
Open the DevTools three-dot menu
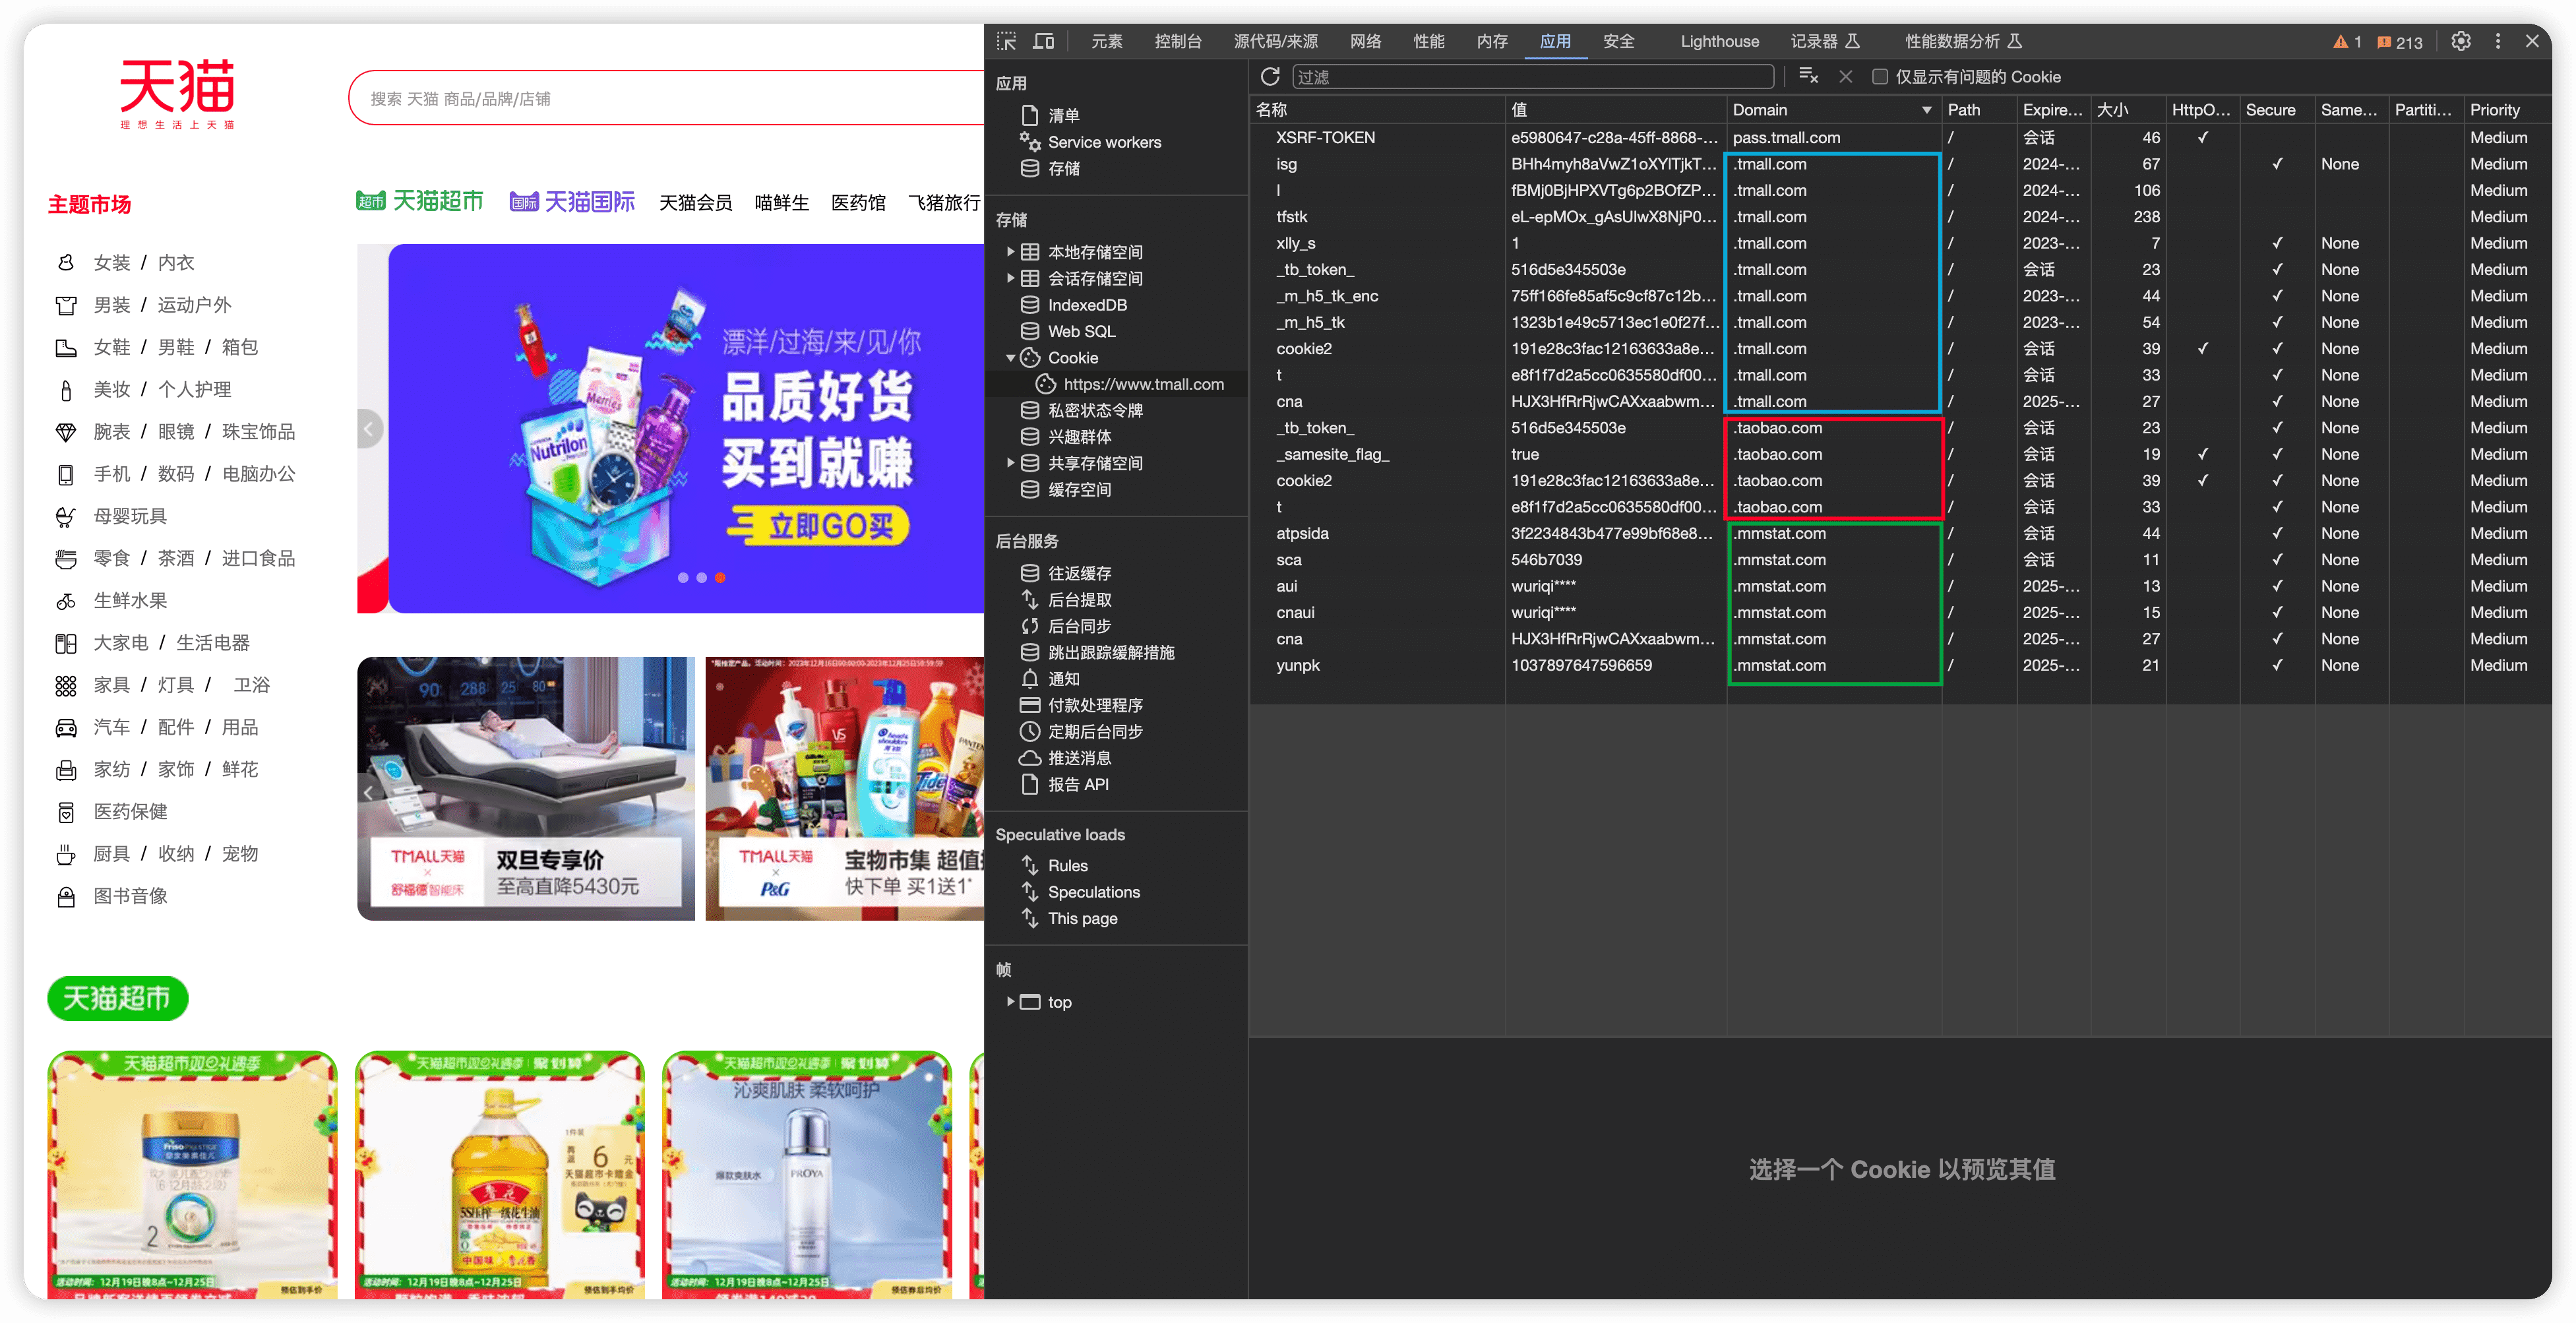point(2498,41)
